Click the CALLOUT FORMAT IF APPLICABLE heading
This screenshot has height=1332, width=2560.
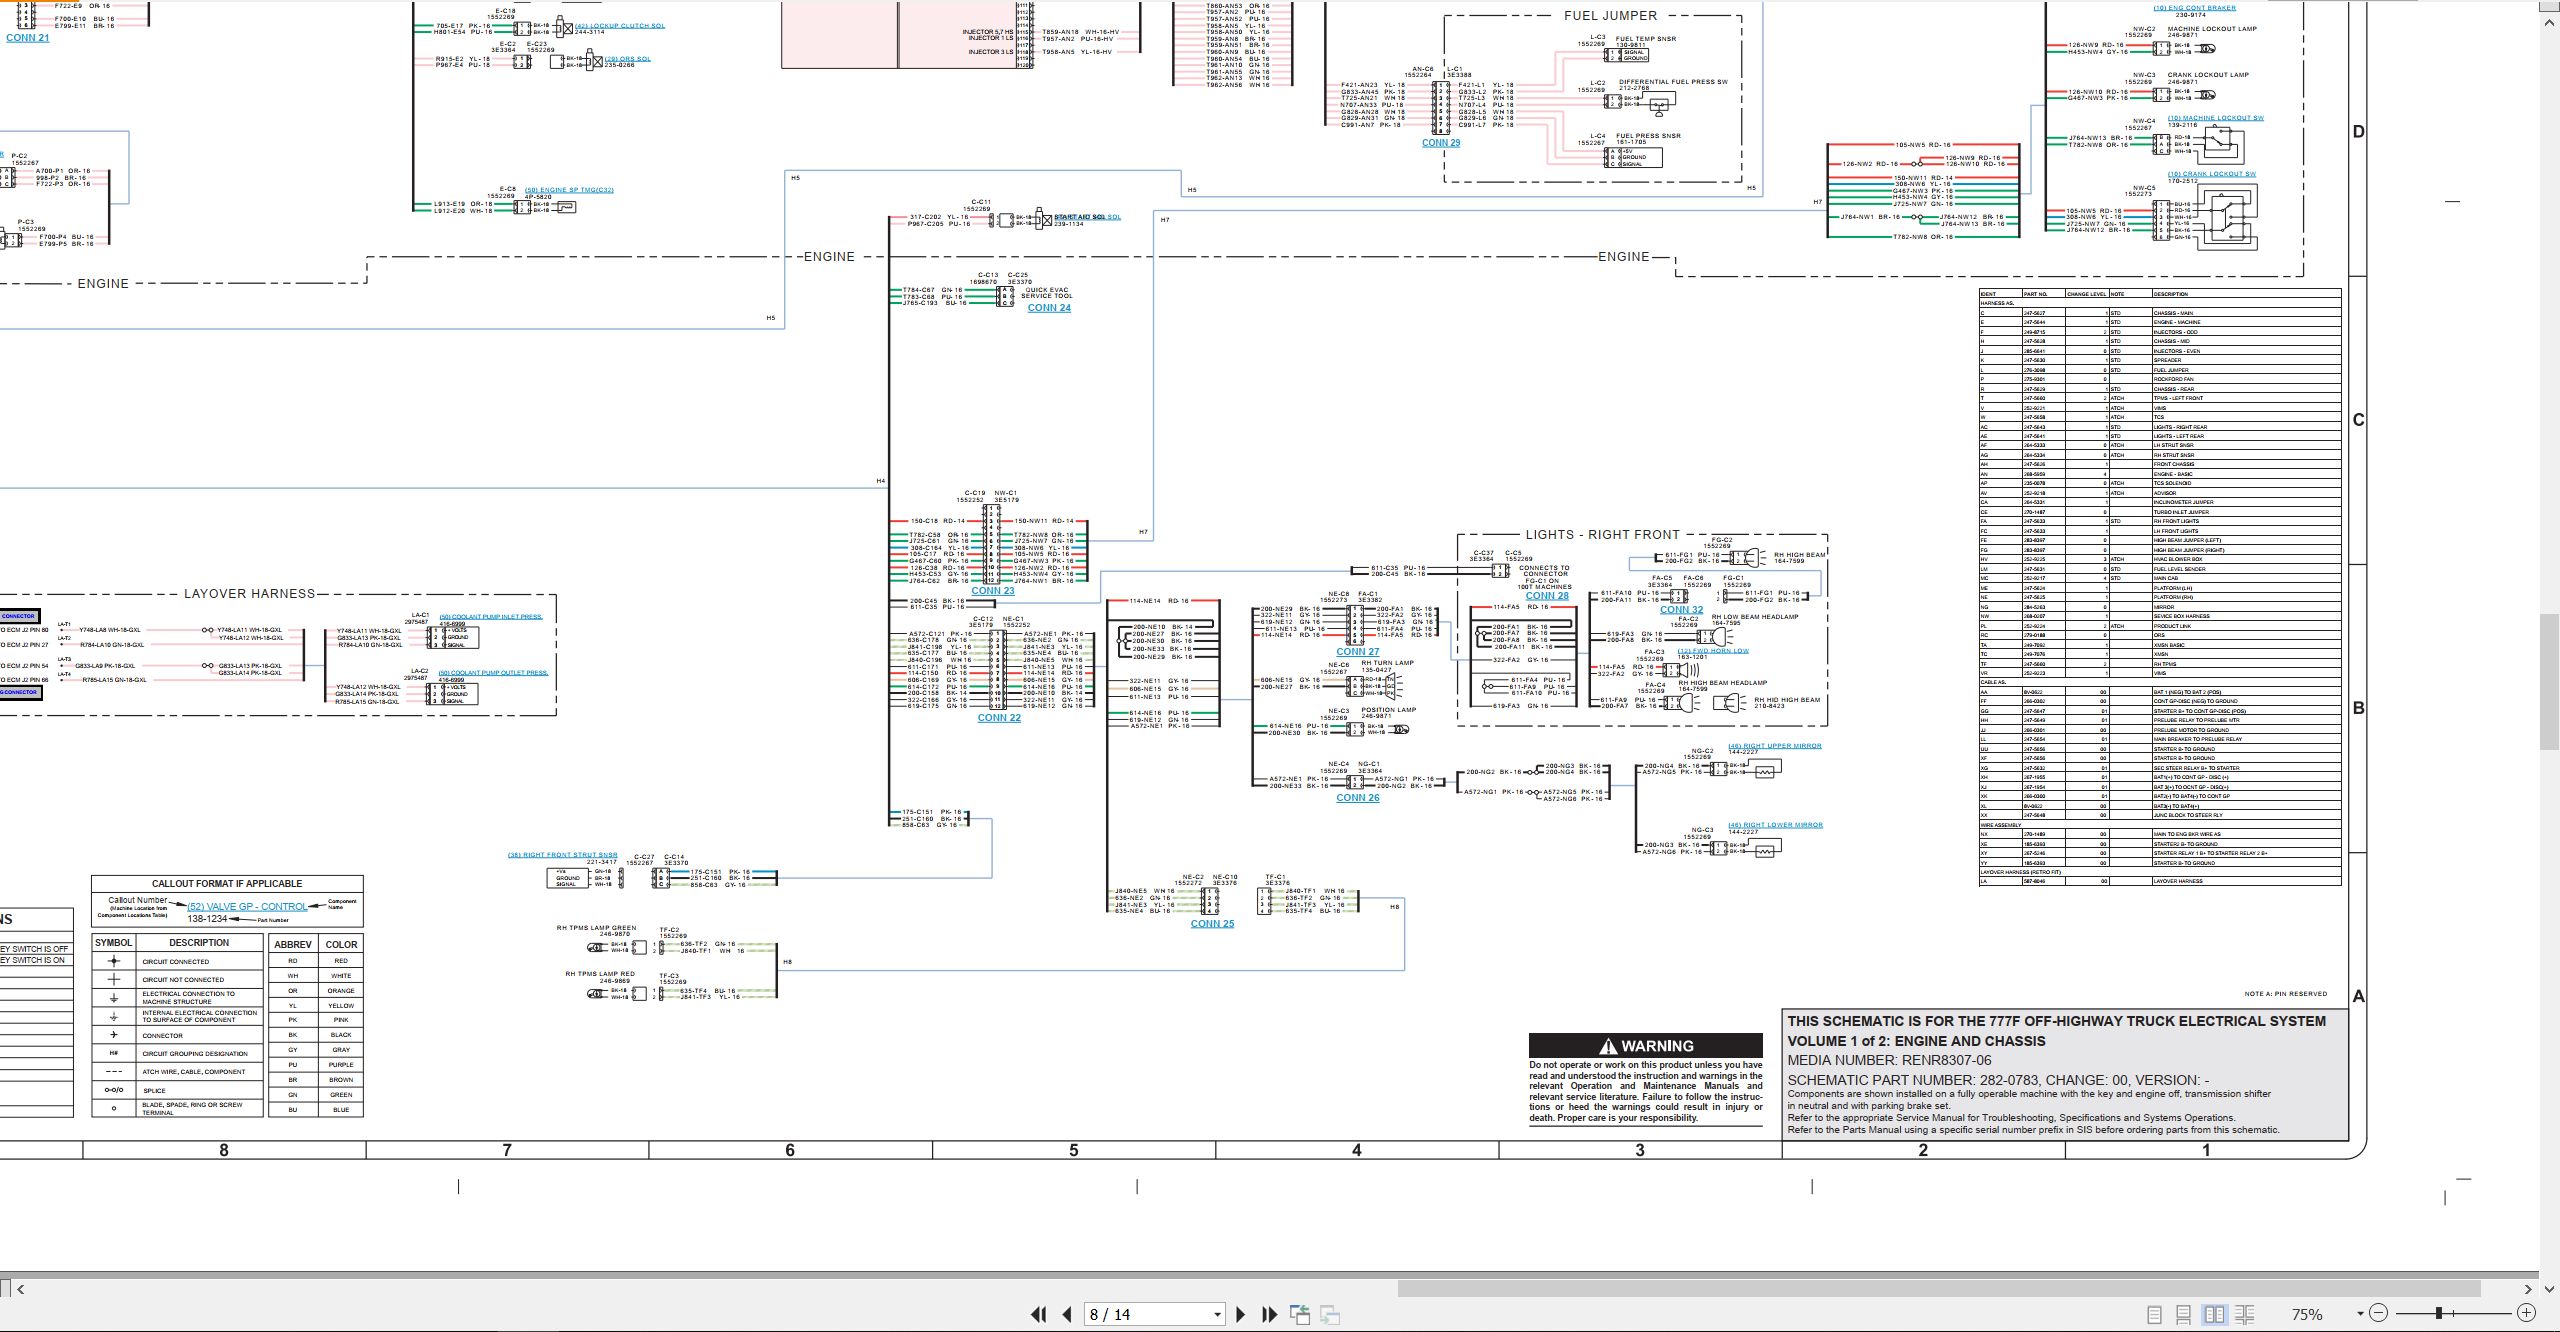point(227,884)
